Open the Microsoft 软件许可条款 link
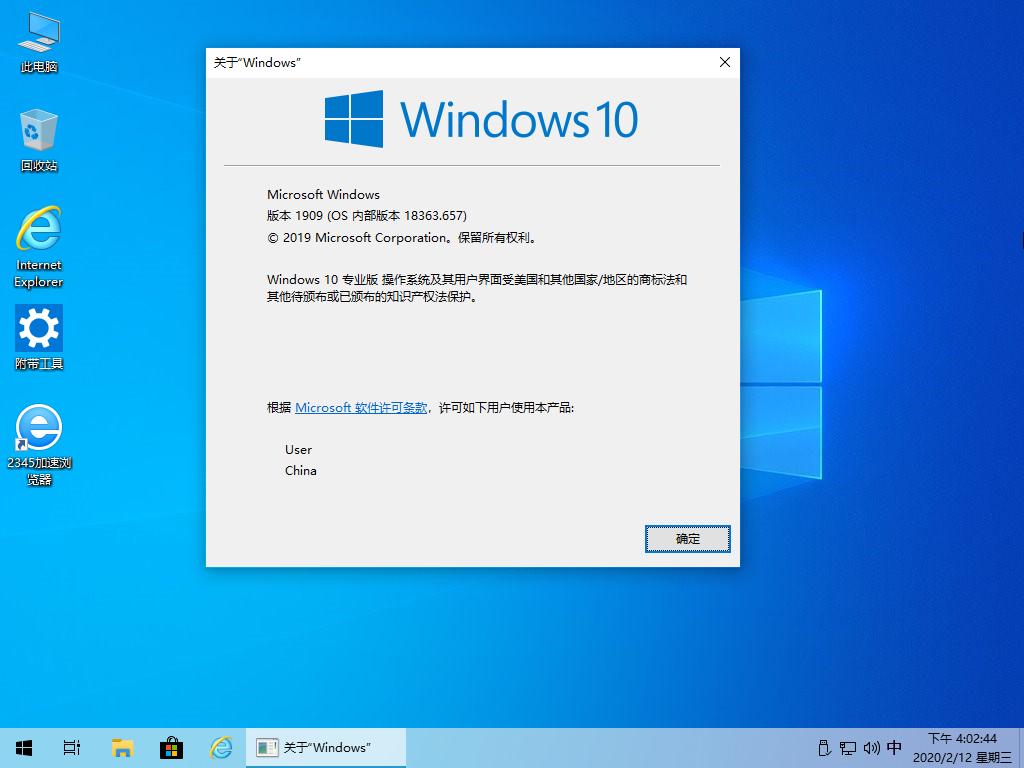The width and height of the screenshot is (1024, 768). (x=361, y=408)
